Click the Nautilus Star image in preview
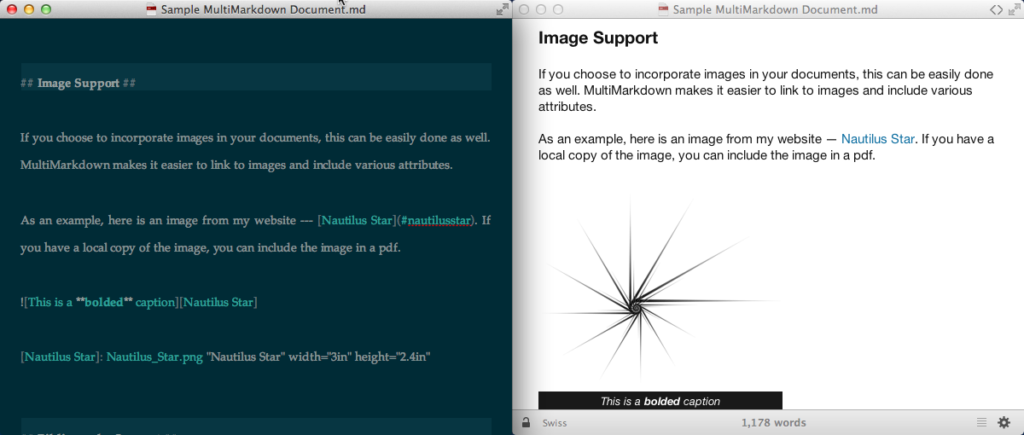Screen dimensions: 1024x435 click(x=660, y=287)
